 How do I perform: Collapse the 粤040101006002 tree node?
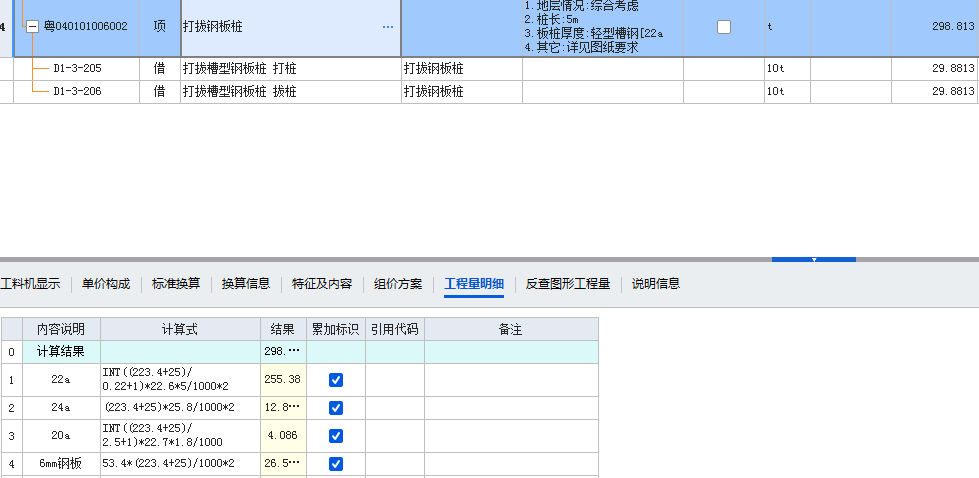point(32,27)
